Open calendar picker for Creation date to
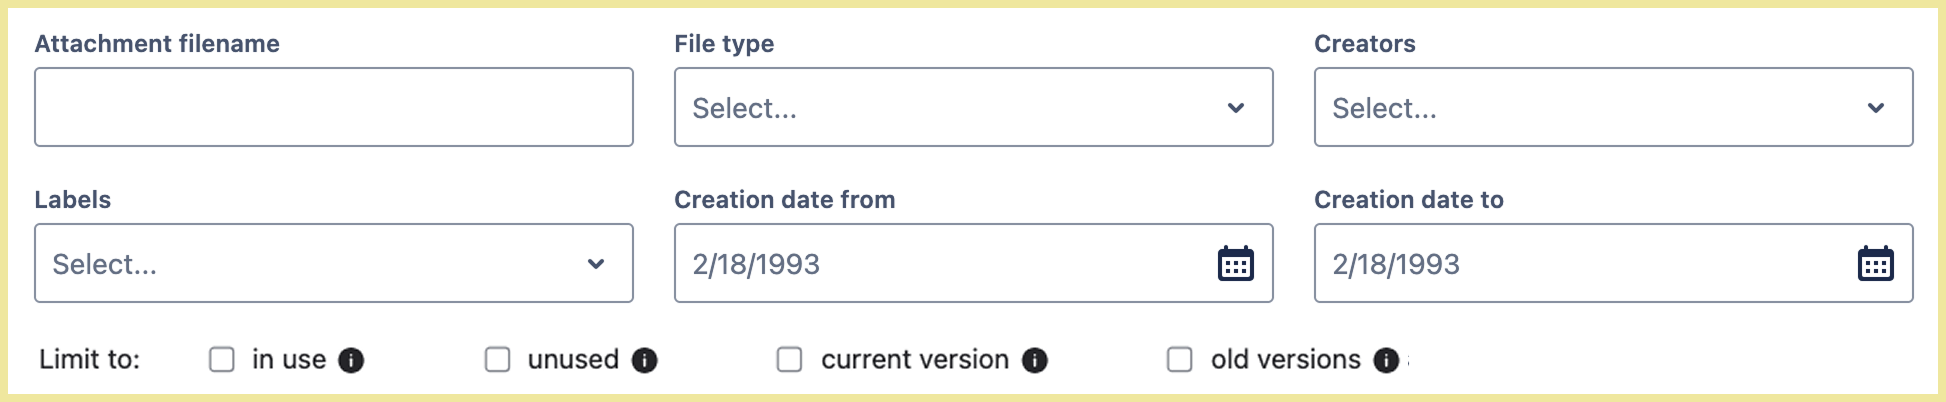1946x402 pixels. click(1875, 264)
